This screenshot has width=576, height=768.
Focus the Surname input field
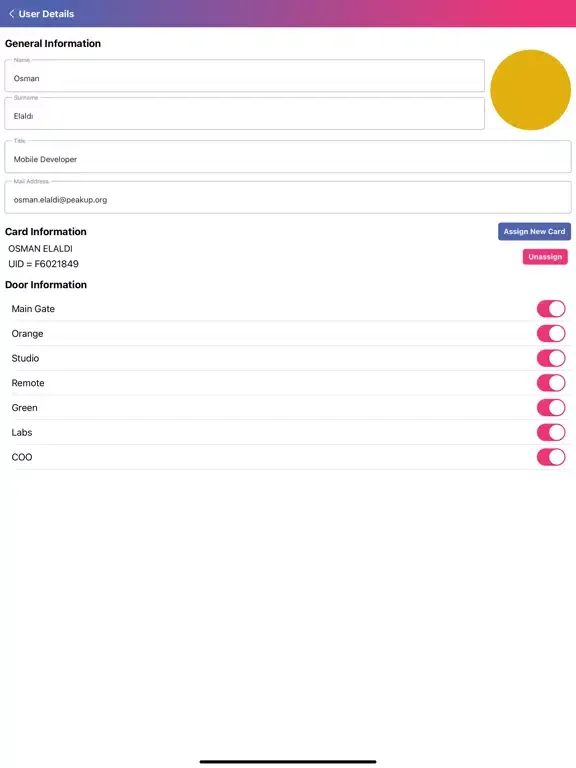coord(244,114)
